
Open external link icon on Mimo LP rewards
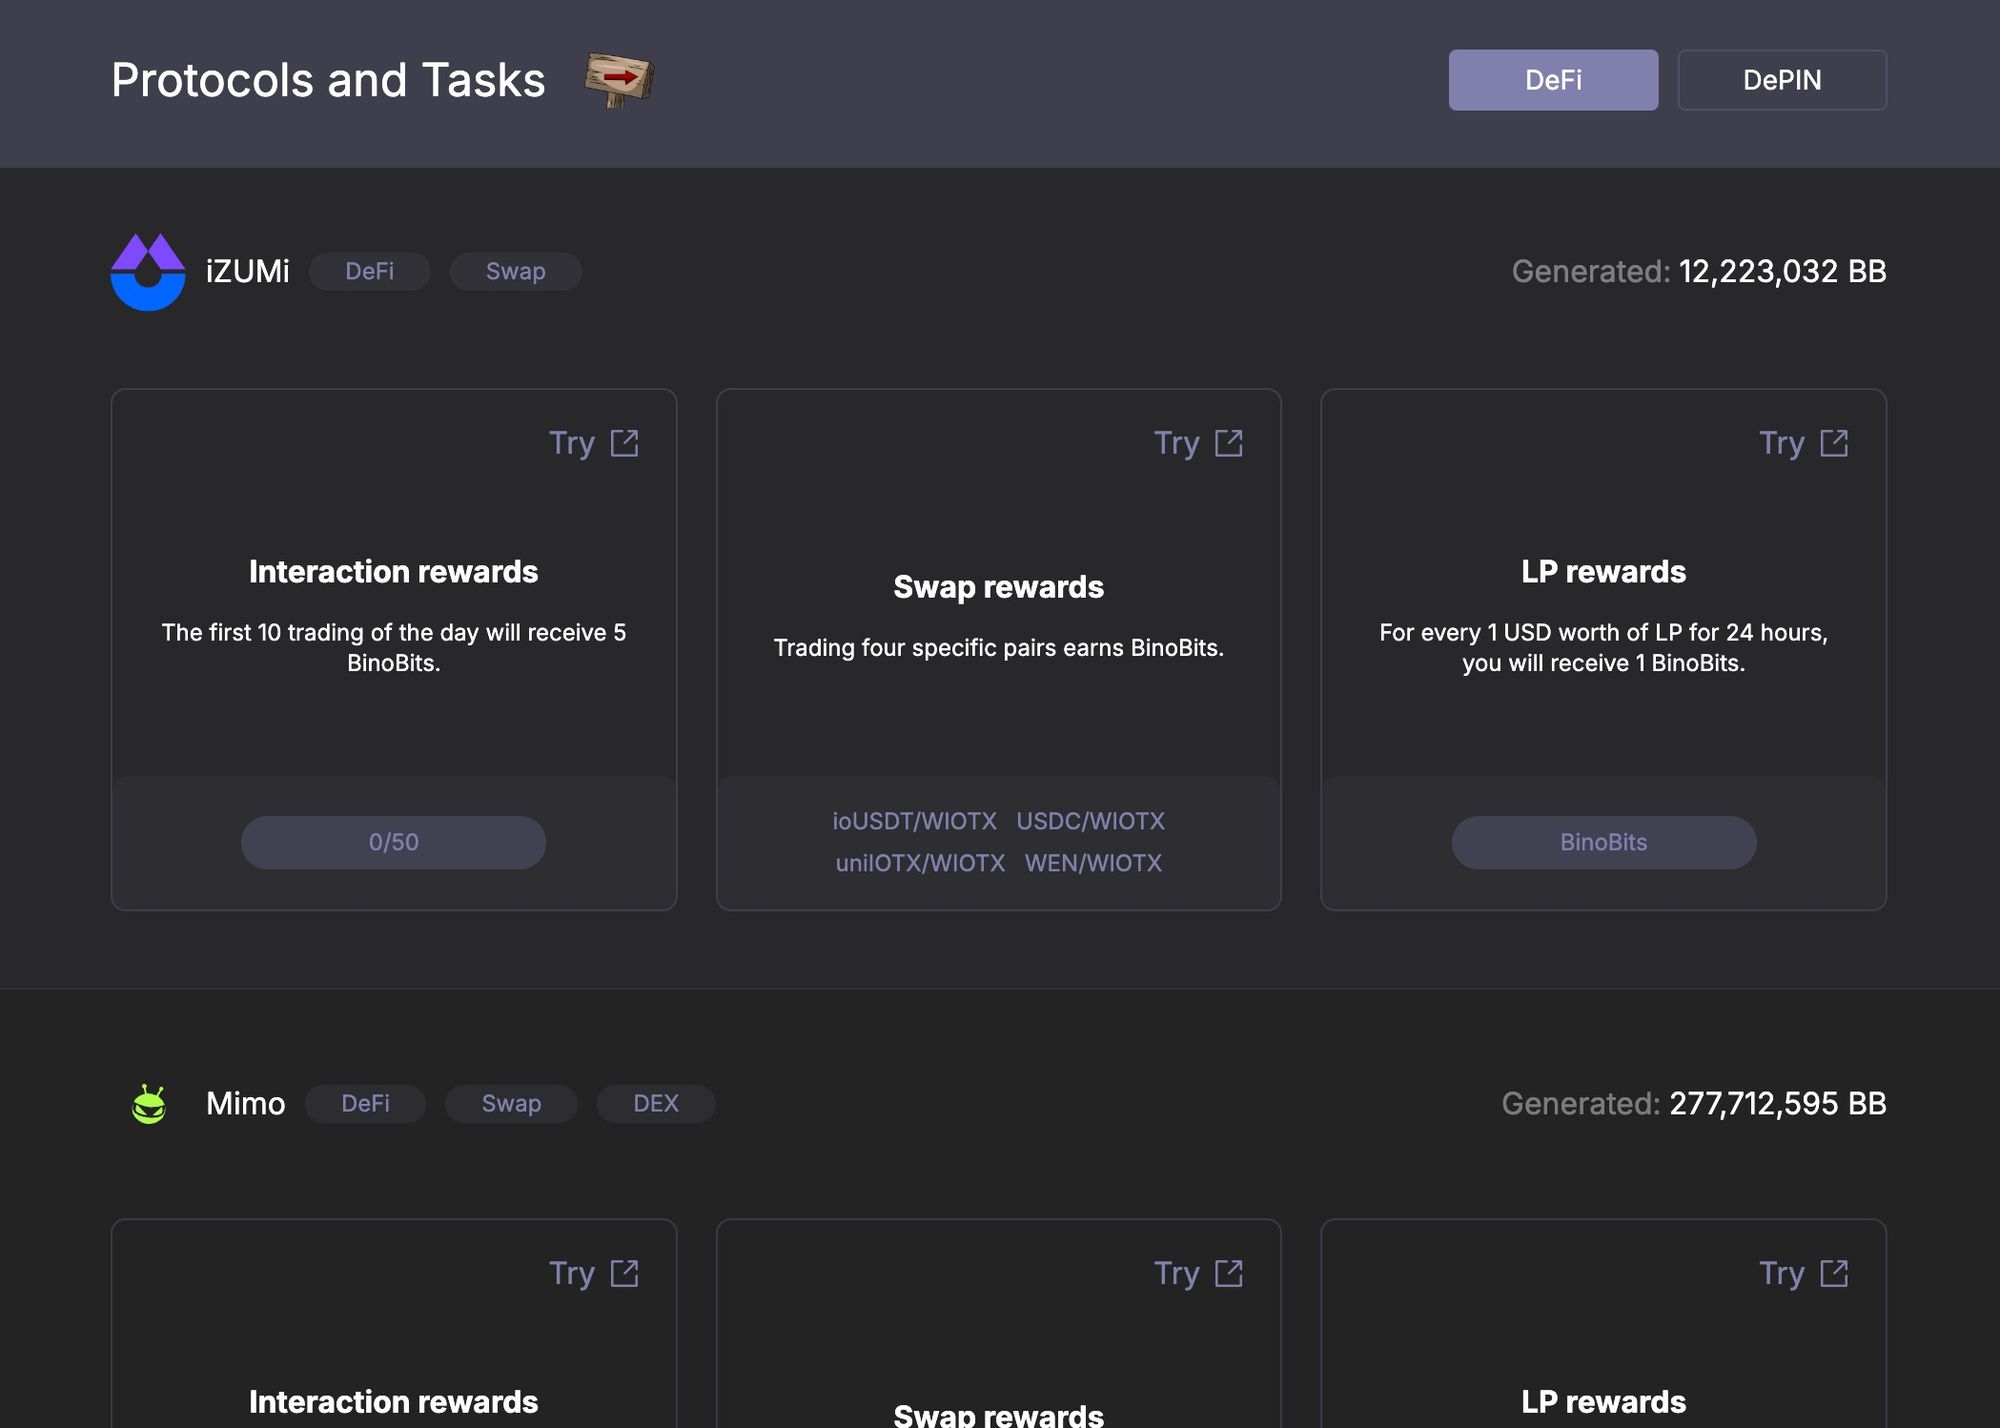tap(1834, 1273)
